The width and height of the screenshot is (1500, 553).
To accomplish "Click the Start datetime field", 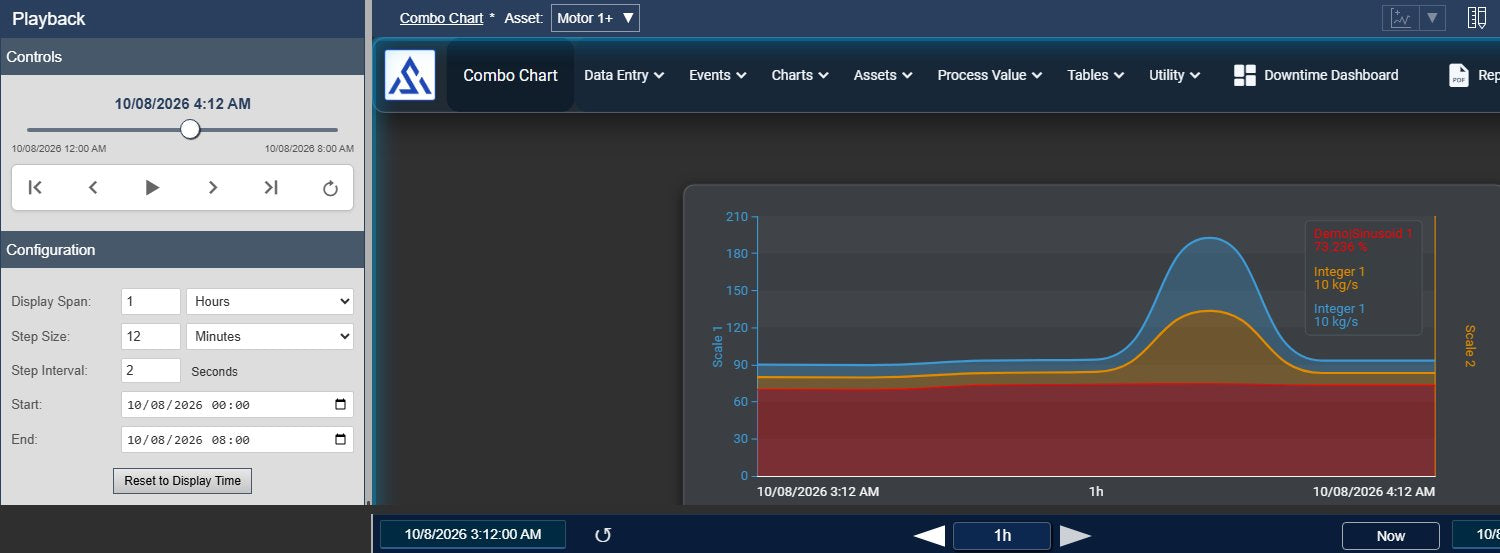I will click(x=237, y=405).
